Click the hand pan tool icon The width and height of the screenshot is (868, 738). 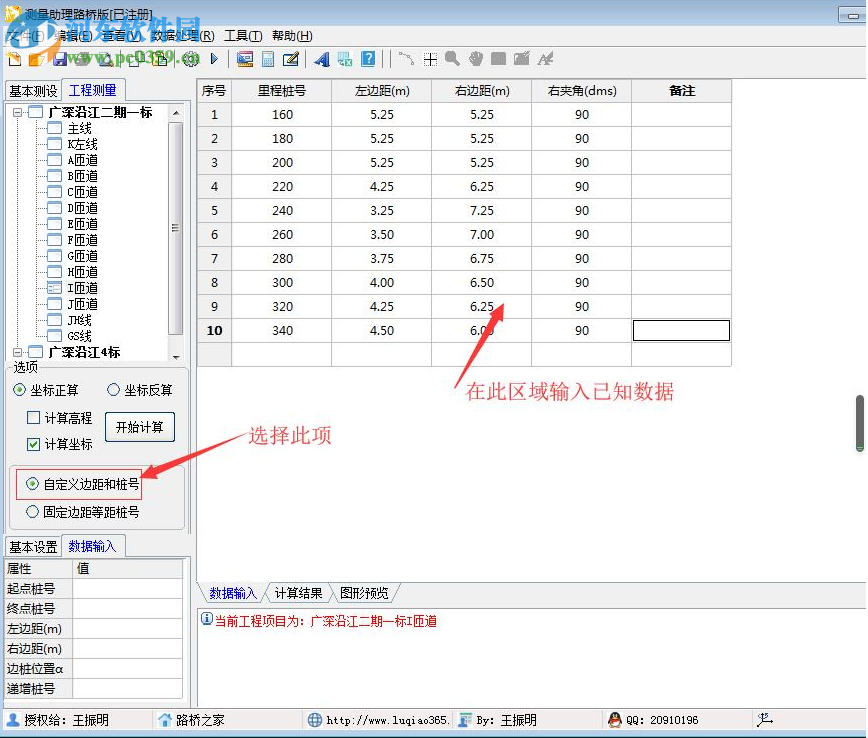coord(477,59)
